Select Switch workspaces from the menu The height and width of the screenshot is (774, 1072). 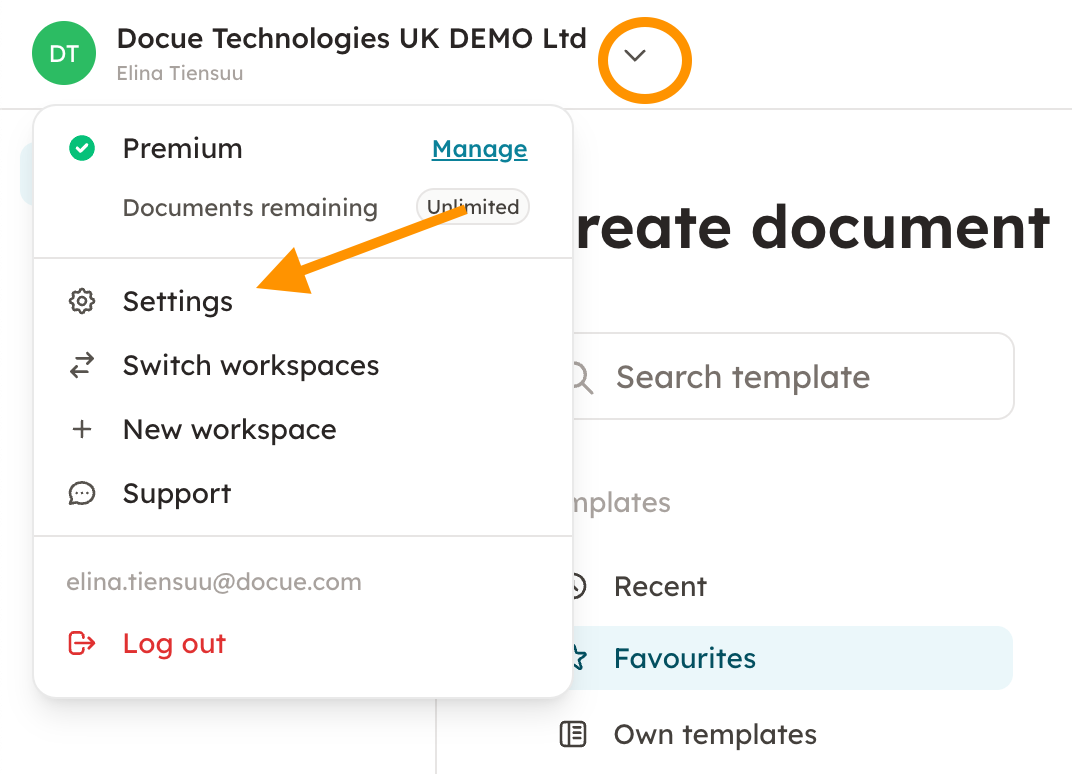point(251,366)
